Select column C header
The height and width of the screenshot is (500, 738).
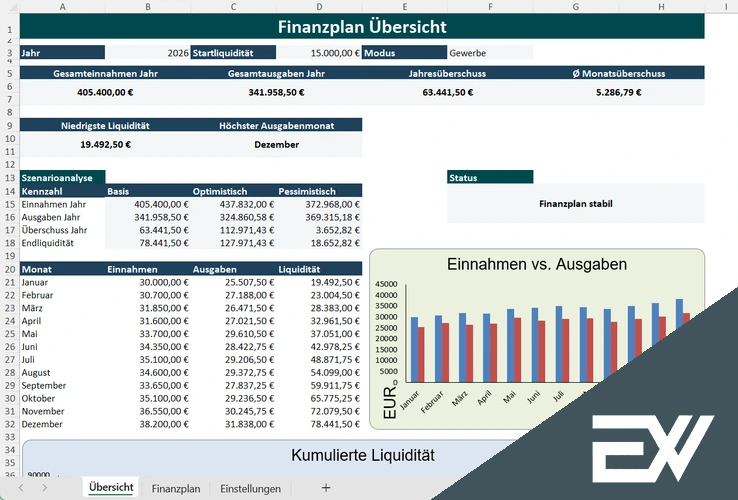pyautogui.click(x=233, y=6)
